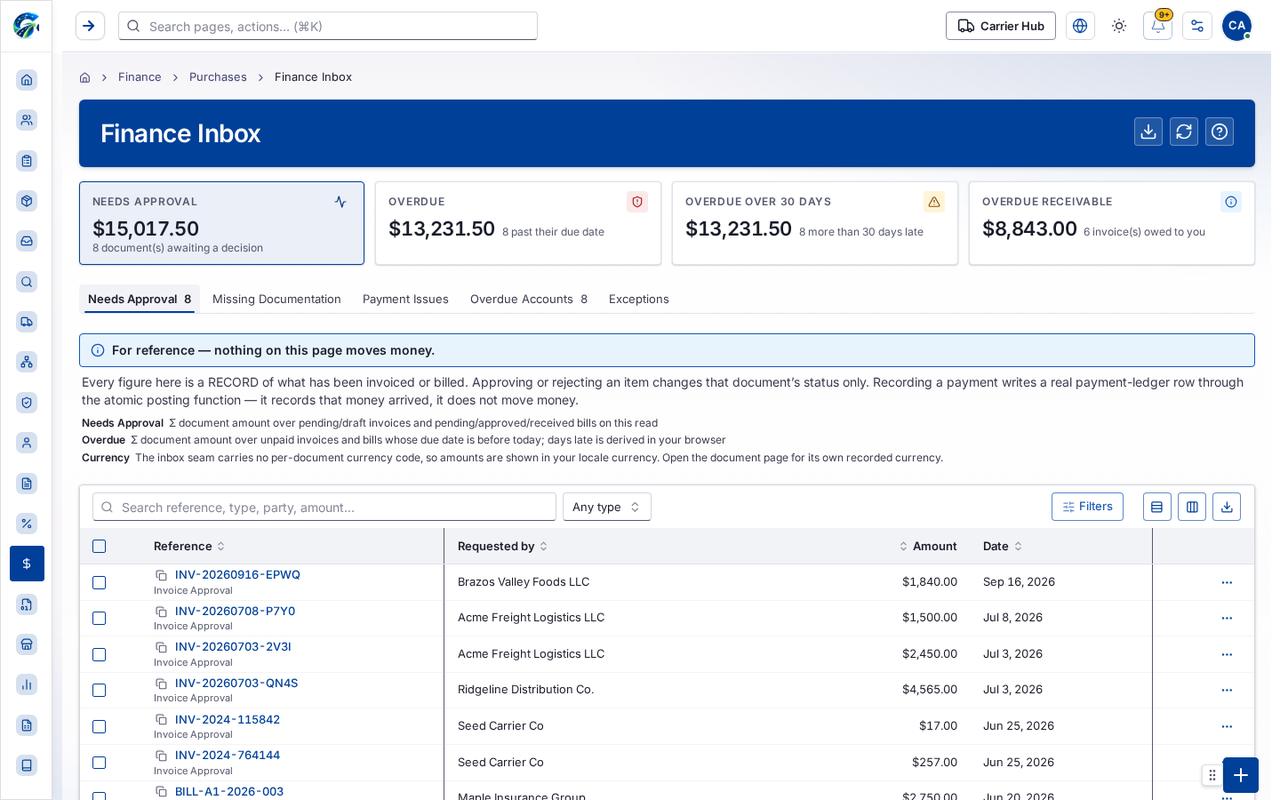
Task: Open the help question-mark icon in the header
Action: pyautogui.click(x=1219, y=132)
